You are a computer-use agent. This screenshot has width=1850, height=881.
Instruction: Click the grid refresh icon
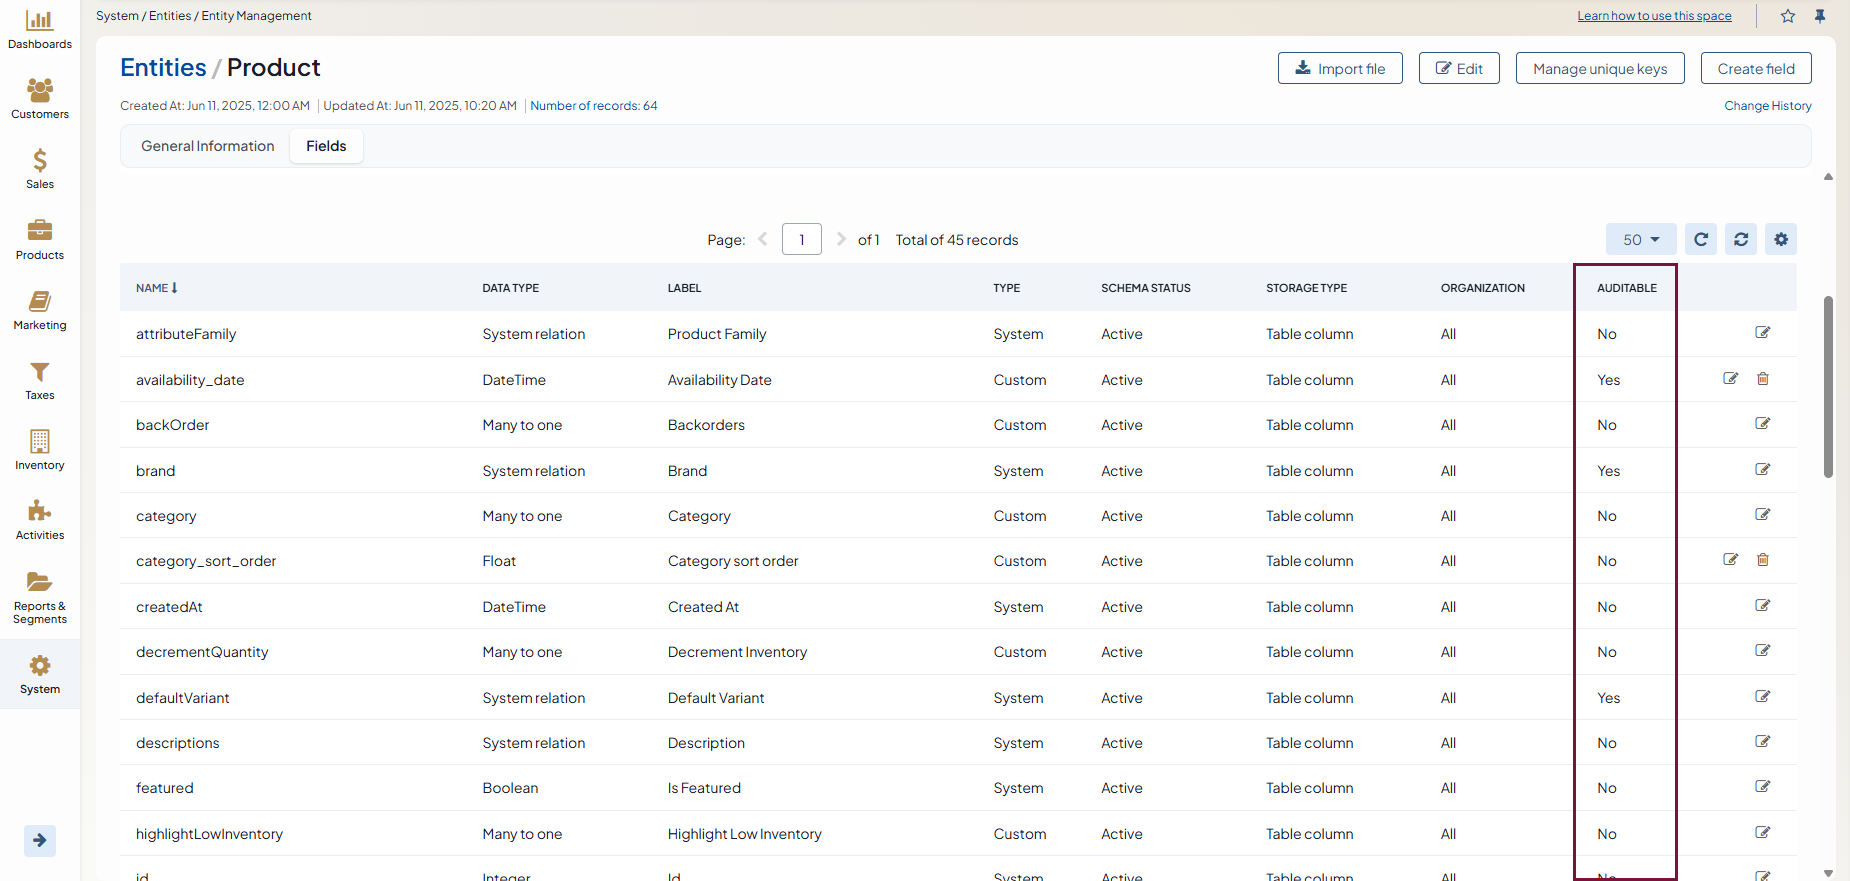pyautogui.click(x=1700, y=240)
